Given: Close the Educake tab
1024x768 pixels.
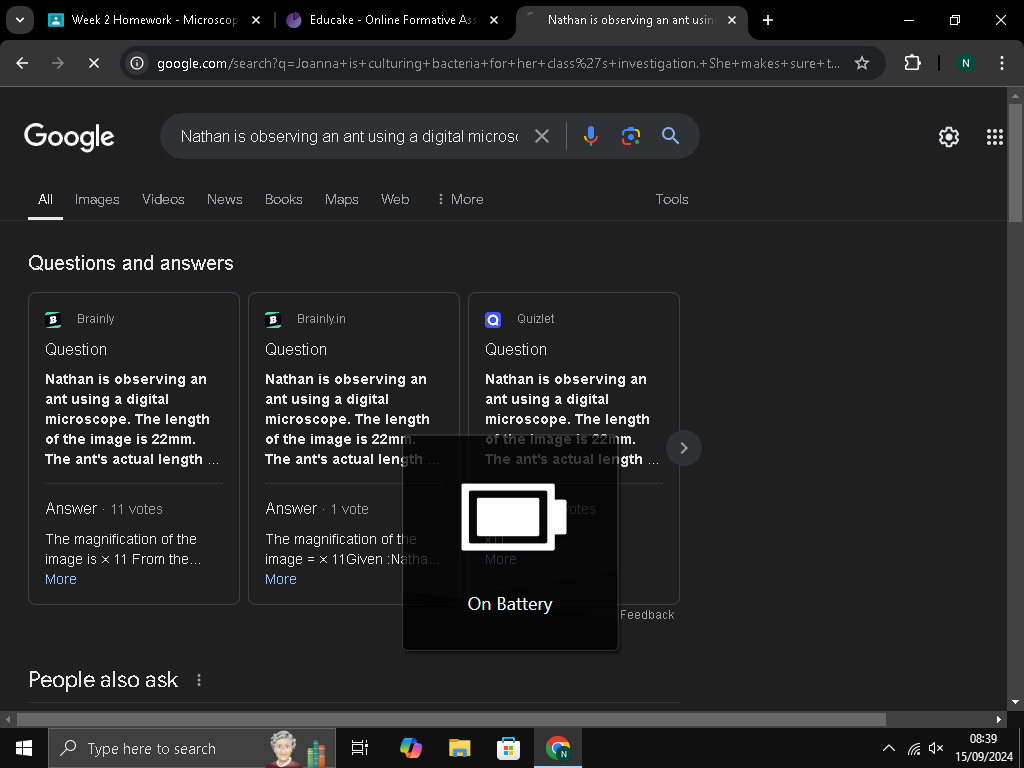Looking at the screenshot, I should 494,20.
